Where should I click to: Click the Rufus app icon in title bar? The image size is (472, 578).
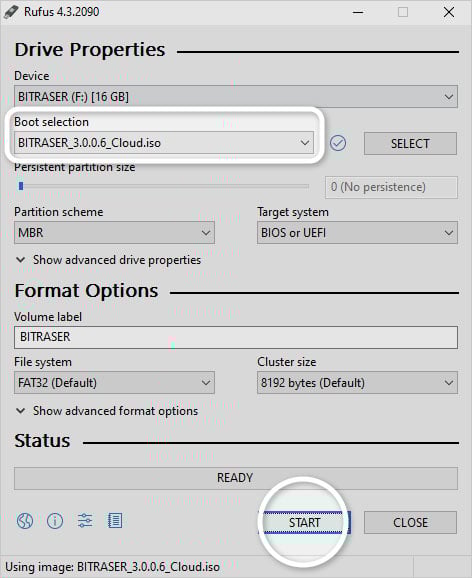pos(11,12)
